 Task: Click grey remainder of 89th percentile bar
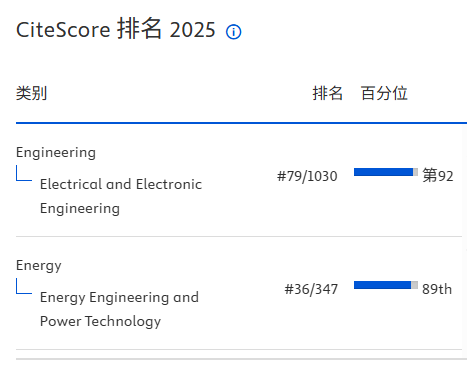coord(414,285)
